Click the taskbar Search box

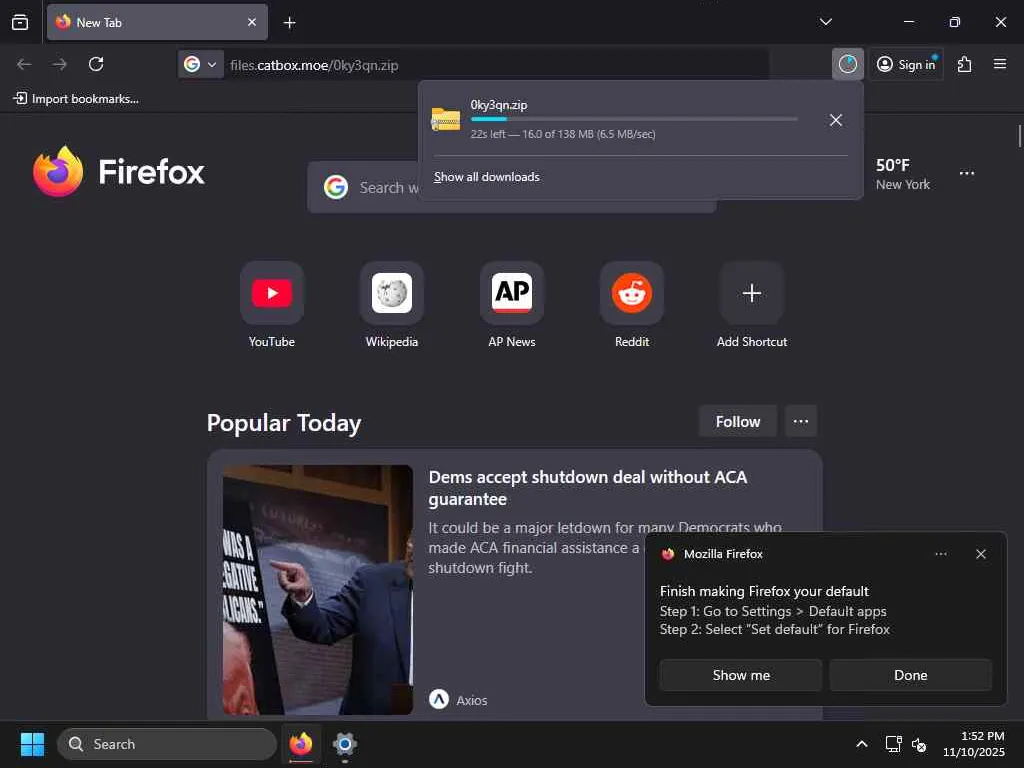167,744
